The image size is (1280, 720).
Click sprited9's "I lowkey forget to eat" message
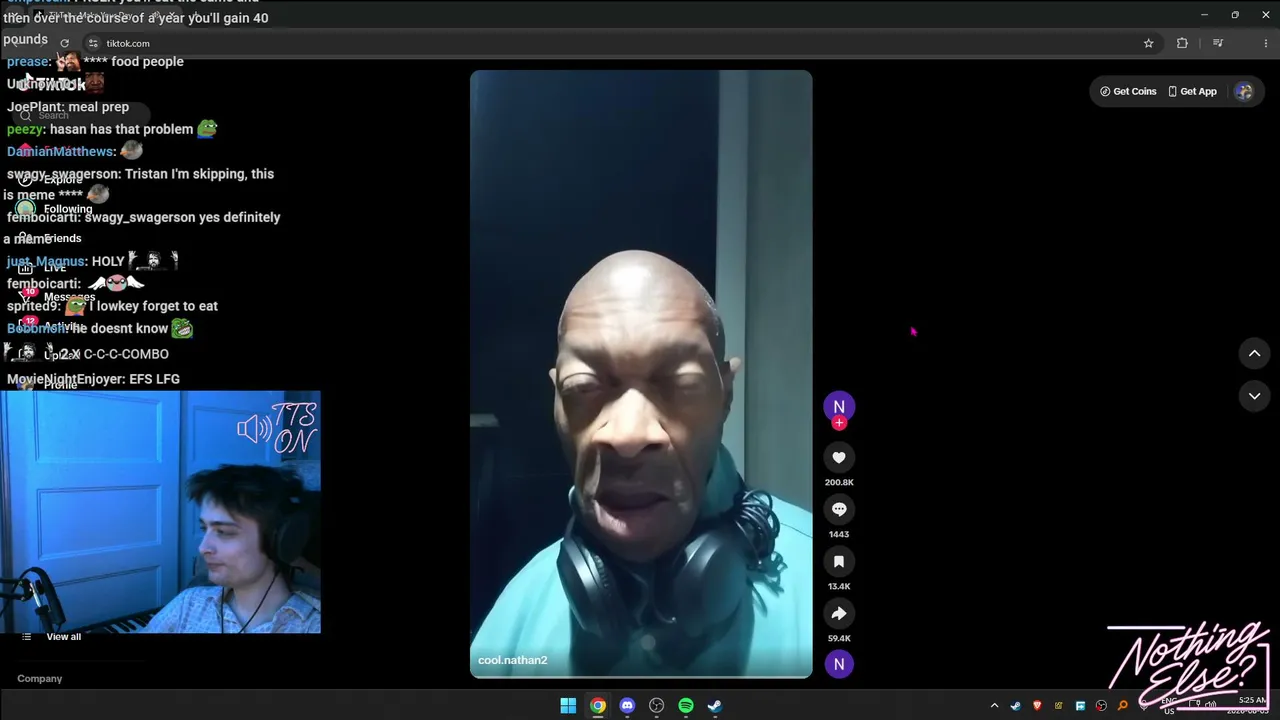(112, 306)
